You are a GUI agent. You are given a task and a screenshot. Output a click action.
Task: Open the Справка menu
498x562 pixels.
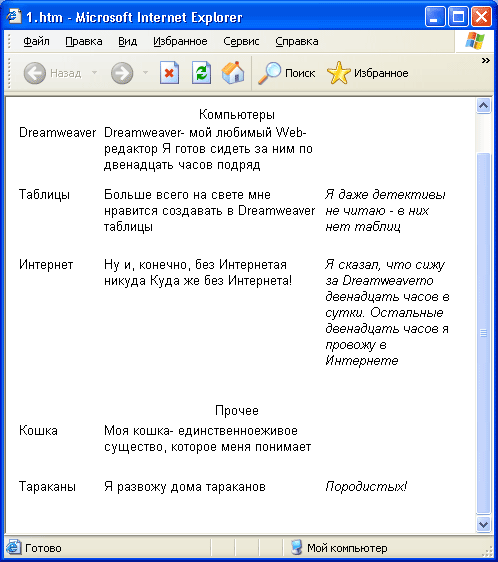tap(297, 42)
